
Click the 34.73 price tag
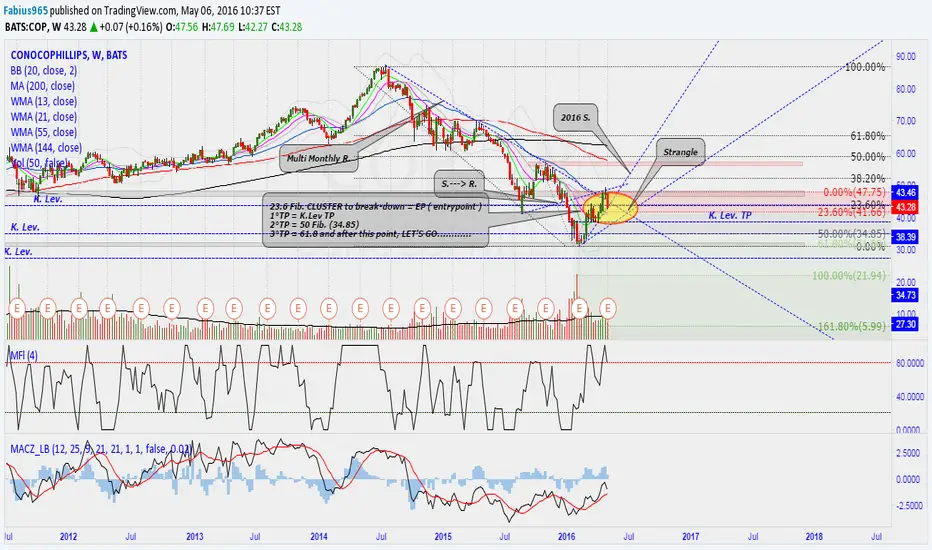905,295
